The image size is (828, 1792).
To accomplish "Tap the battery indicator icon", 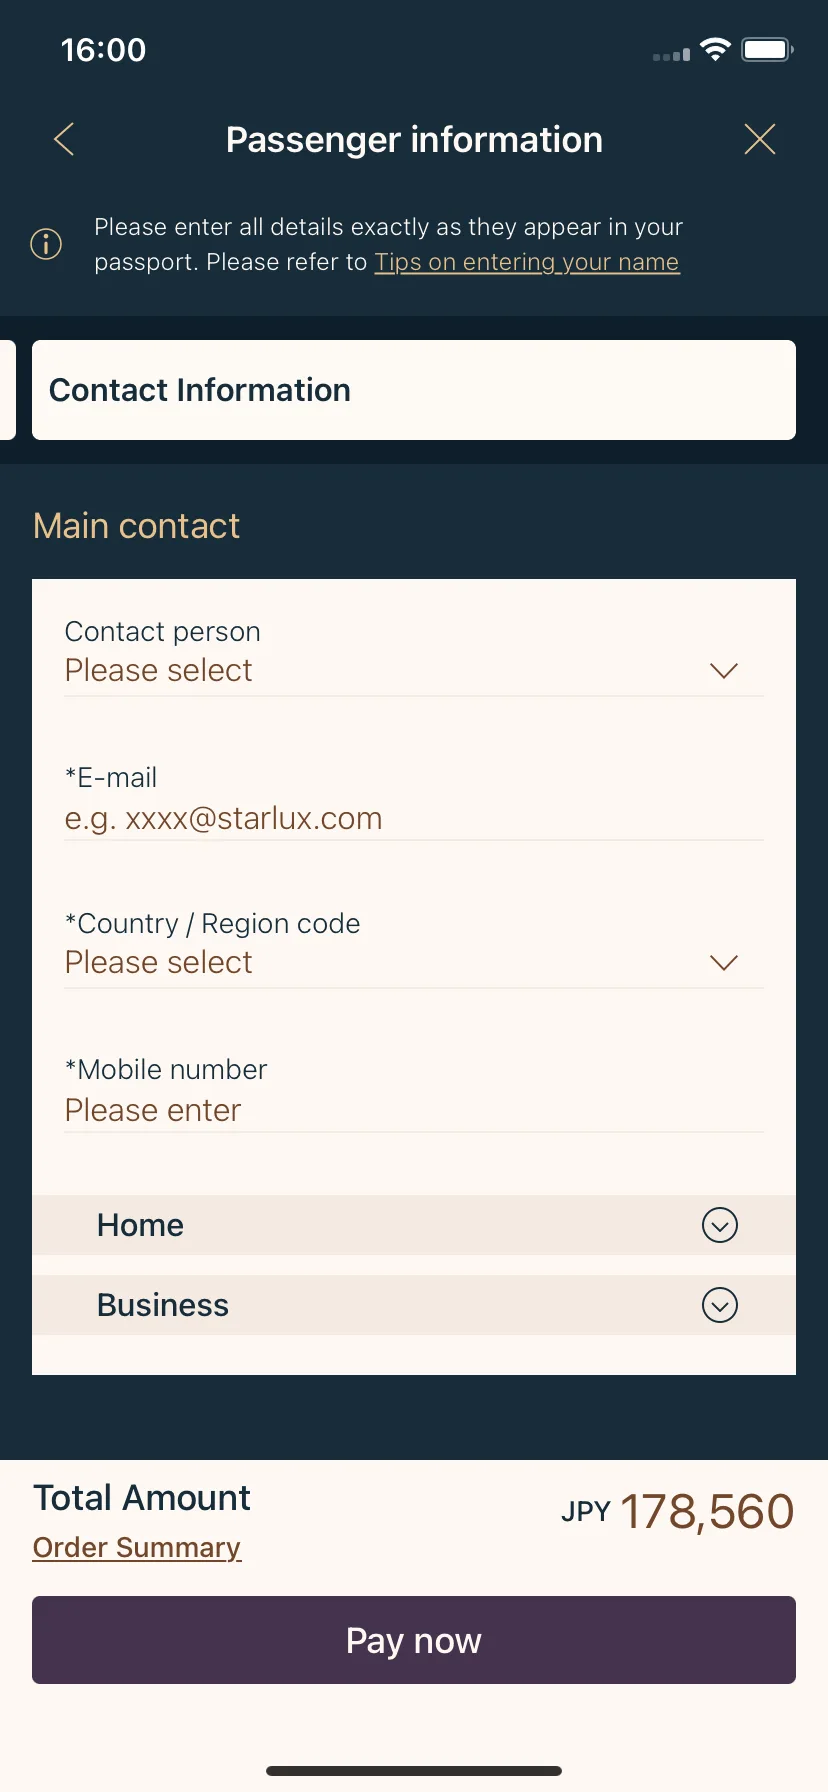I will click(767, 49).
